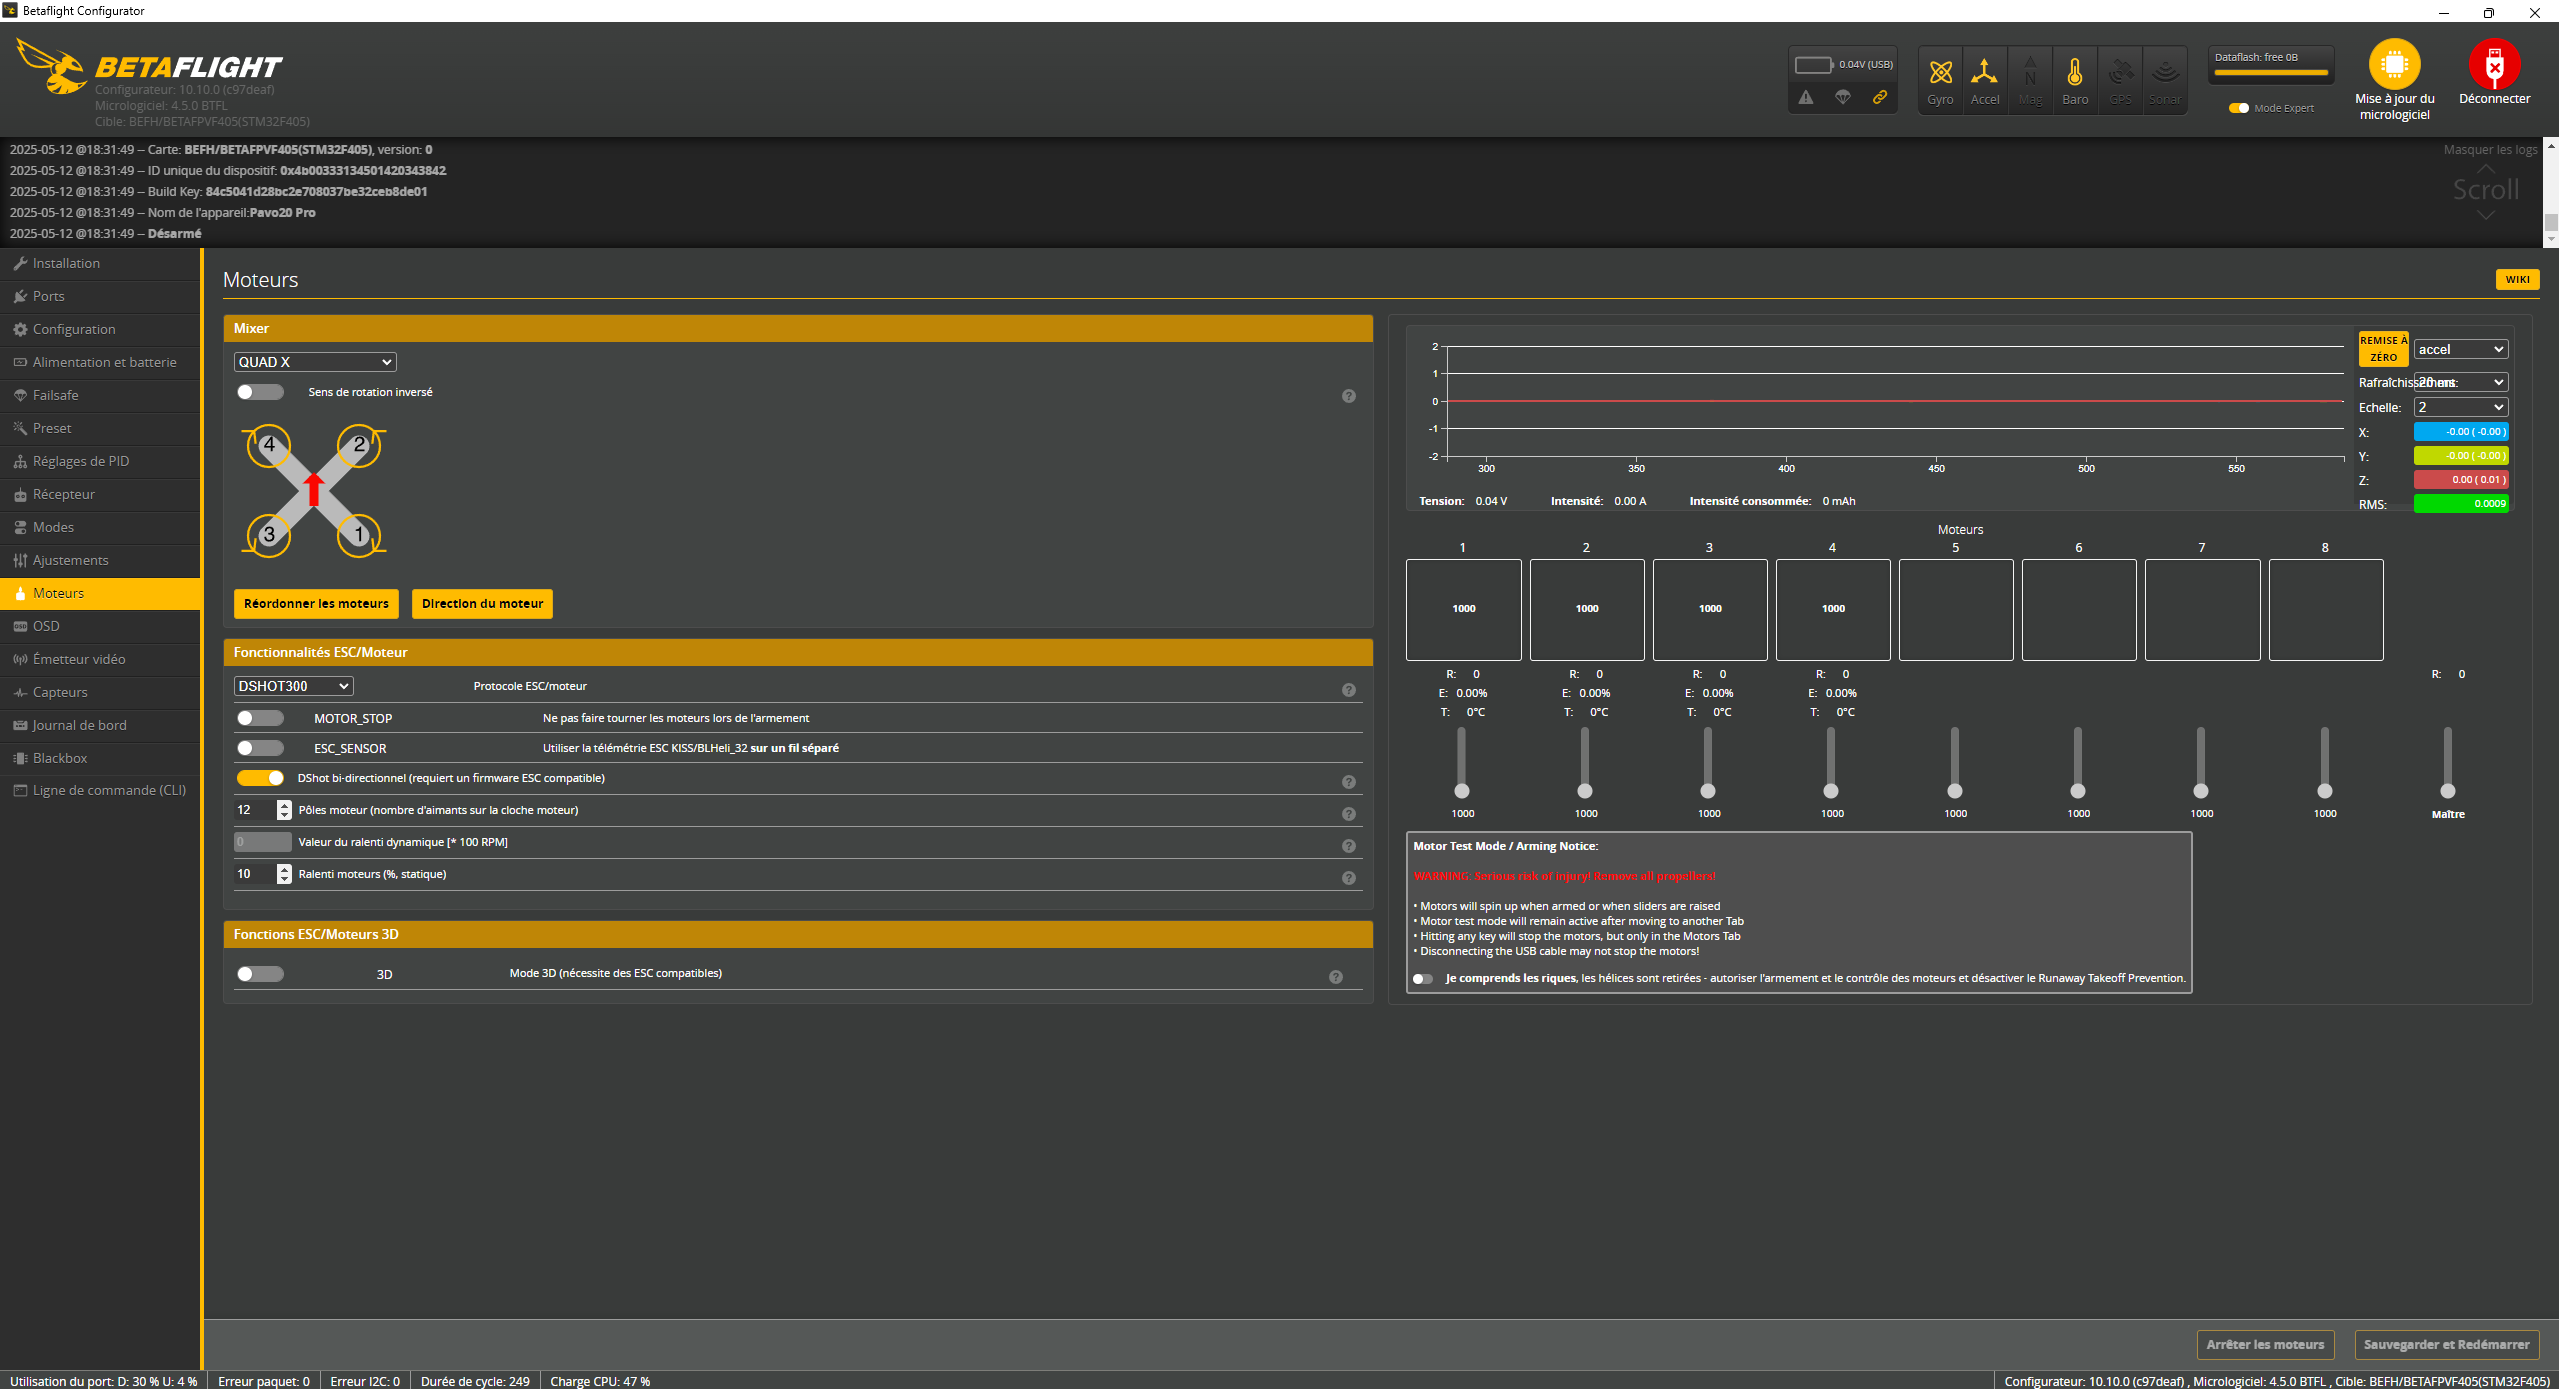The width and height of the screenshot is (2559, 1389).
Task: Open the Réglages de PID tab
Action: pos(80,461)
